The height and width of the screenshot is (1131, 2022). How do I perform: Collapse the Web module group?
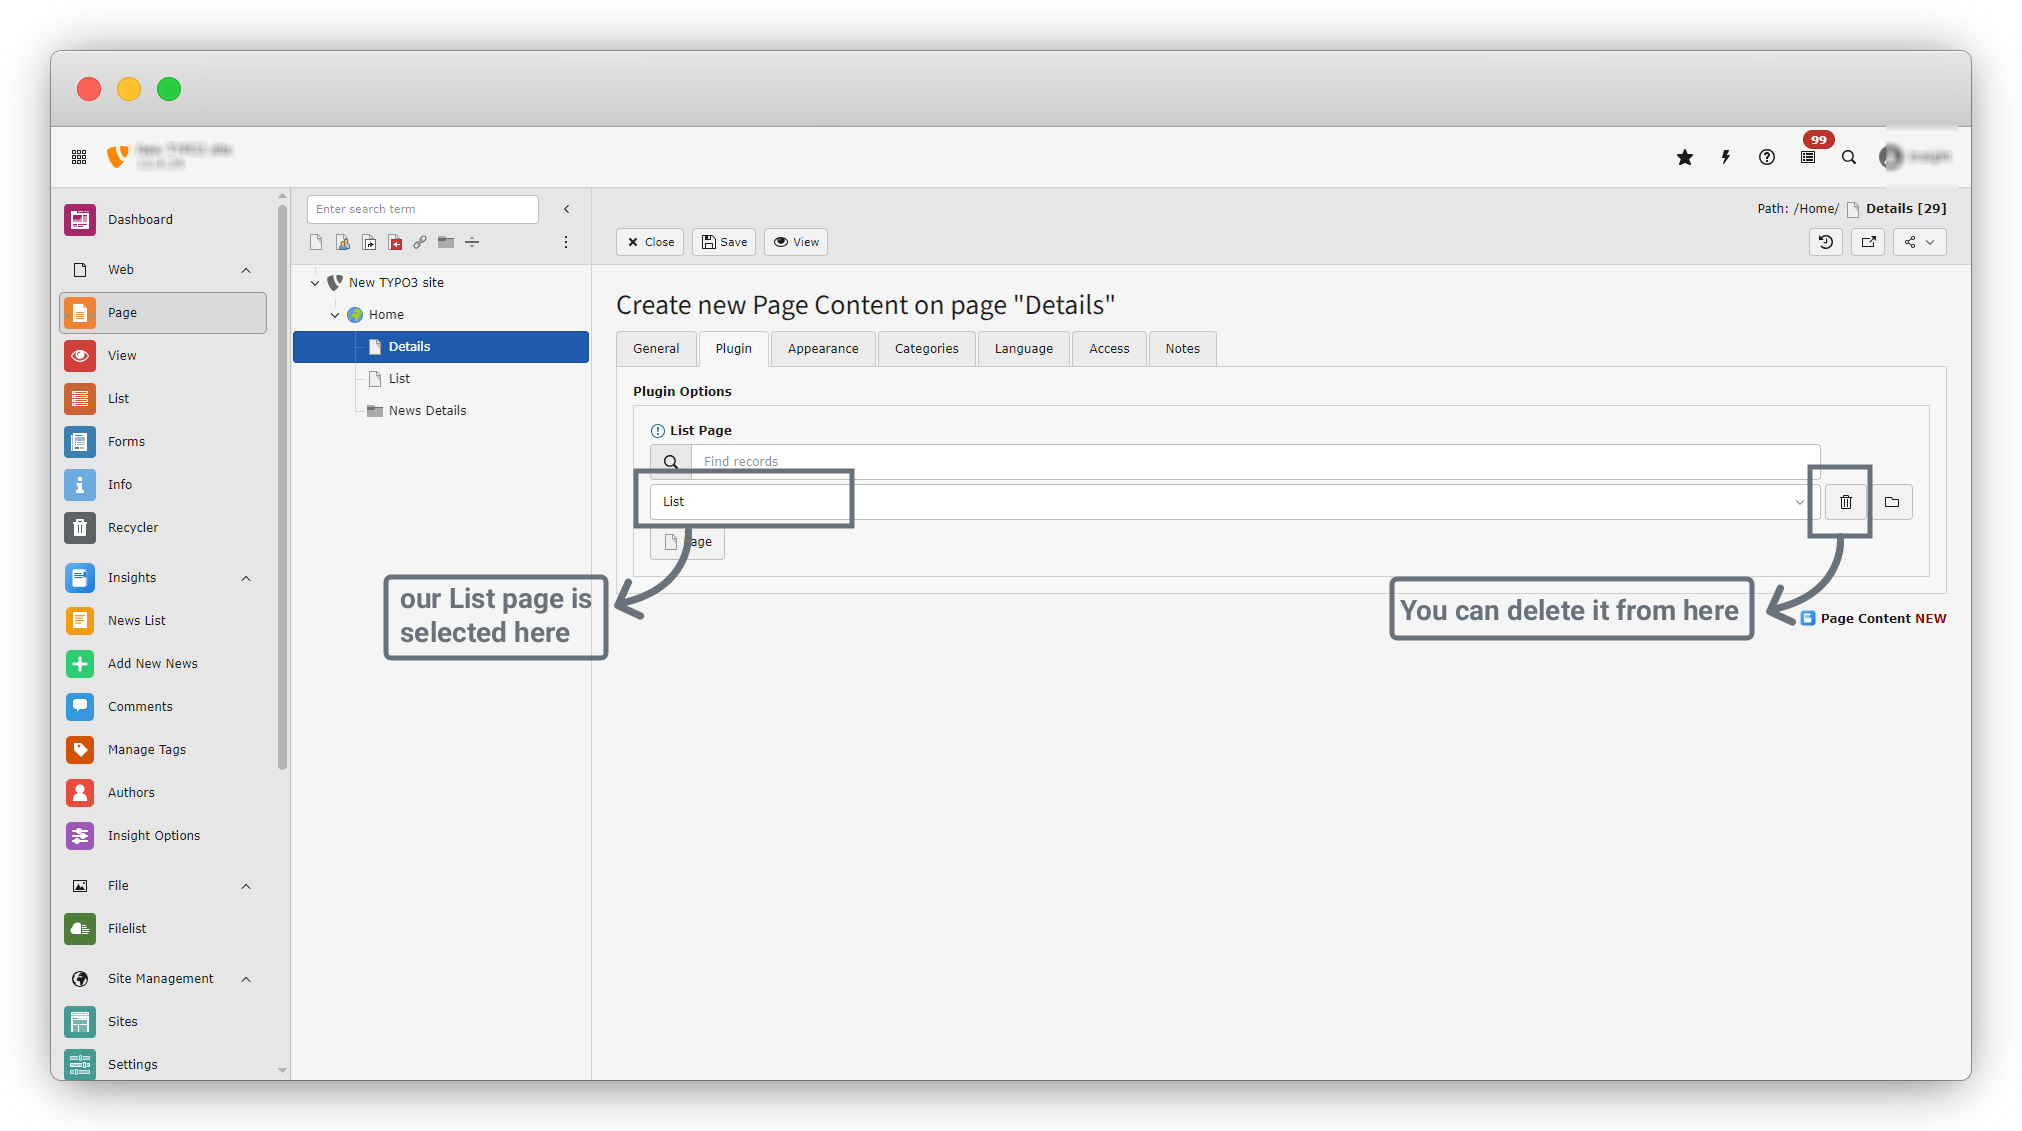(246, 270)
